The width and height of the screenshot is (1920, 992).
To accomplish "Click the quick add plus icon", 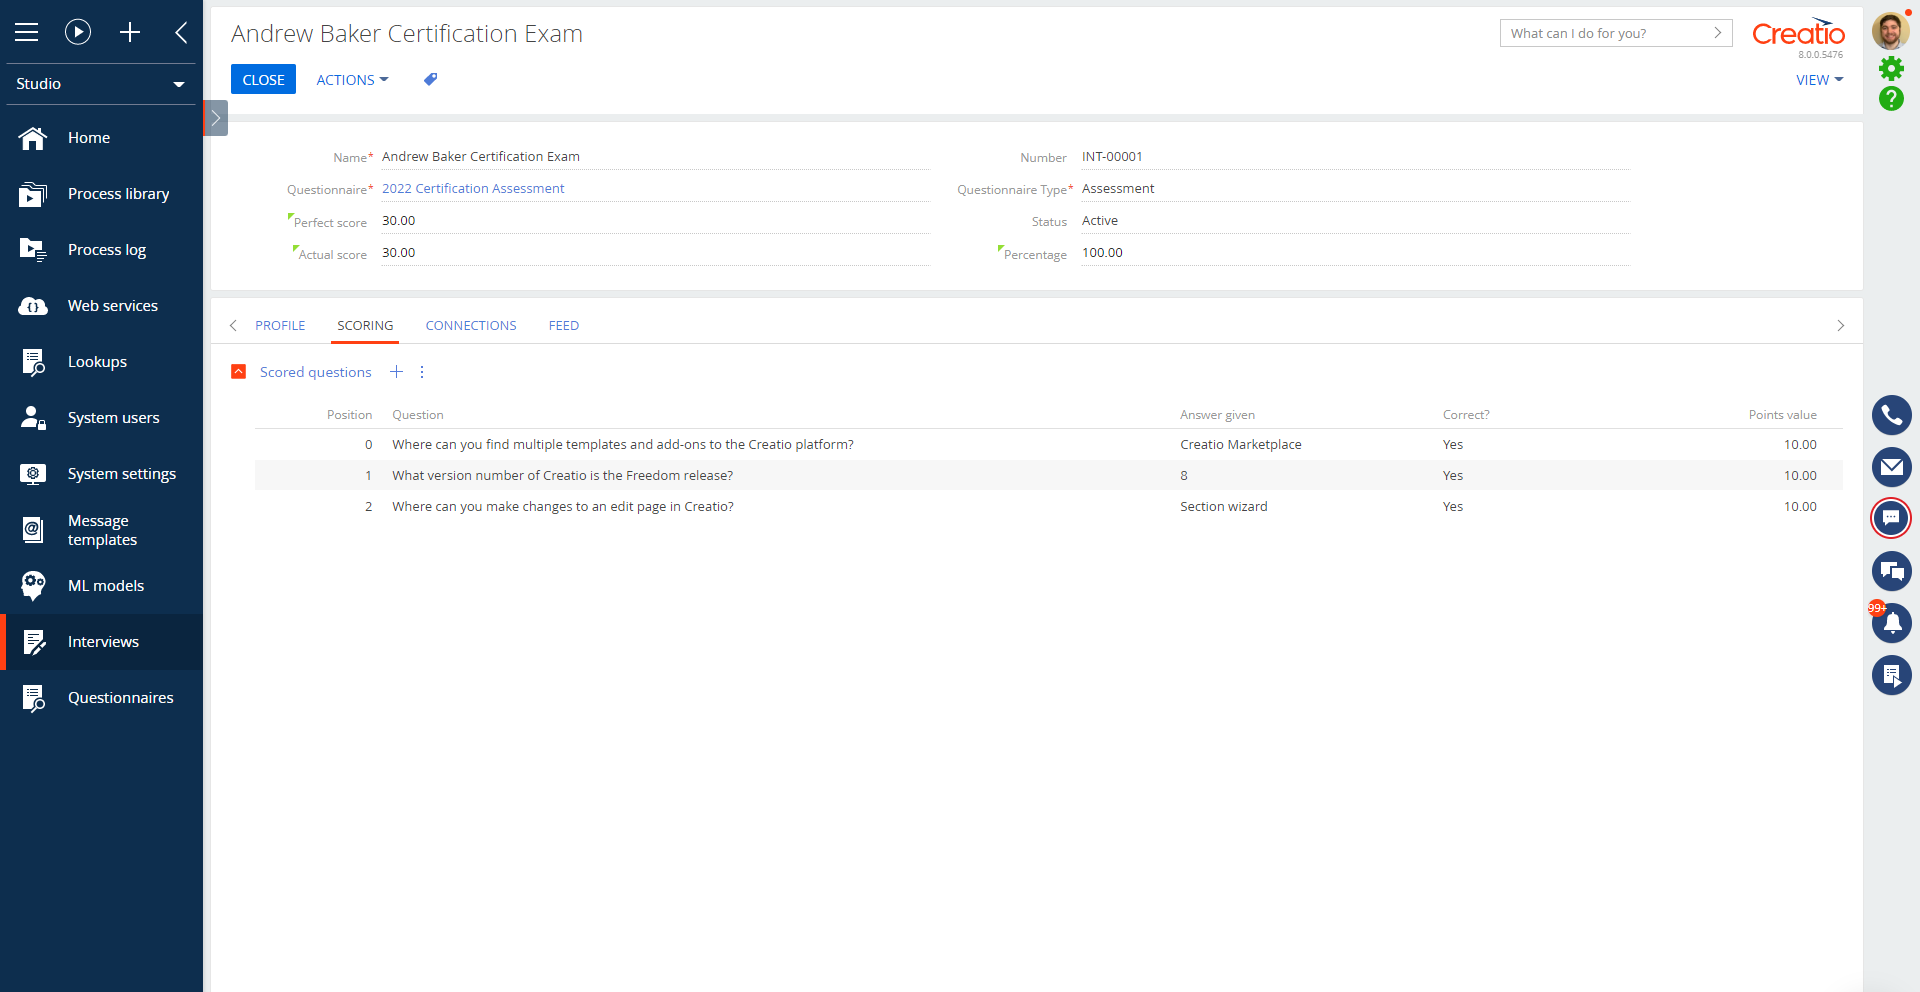I will (130, 32).
